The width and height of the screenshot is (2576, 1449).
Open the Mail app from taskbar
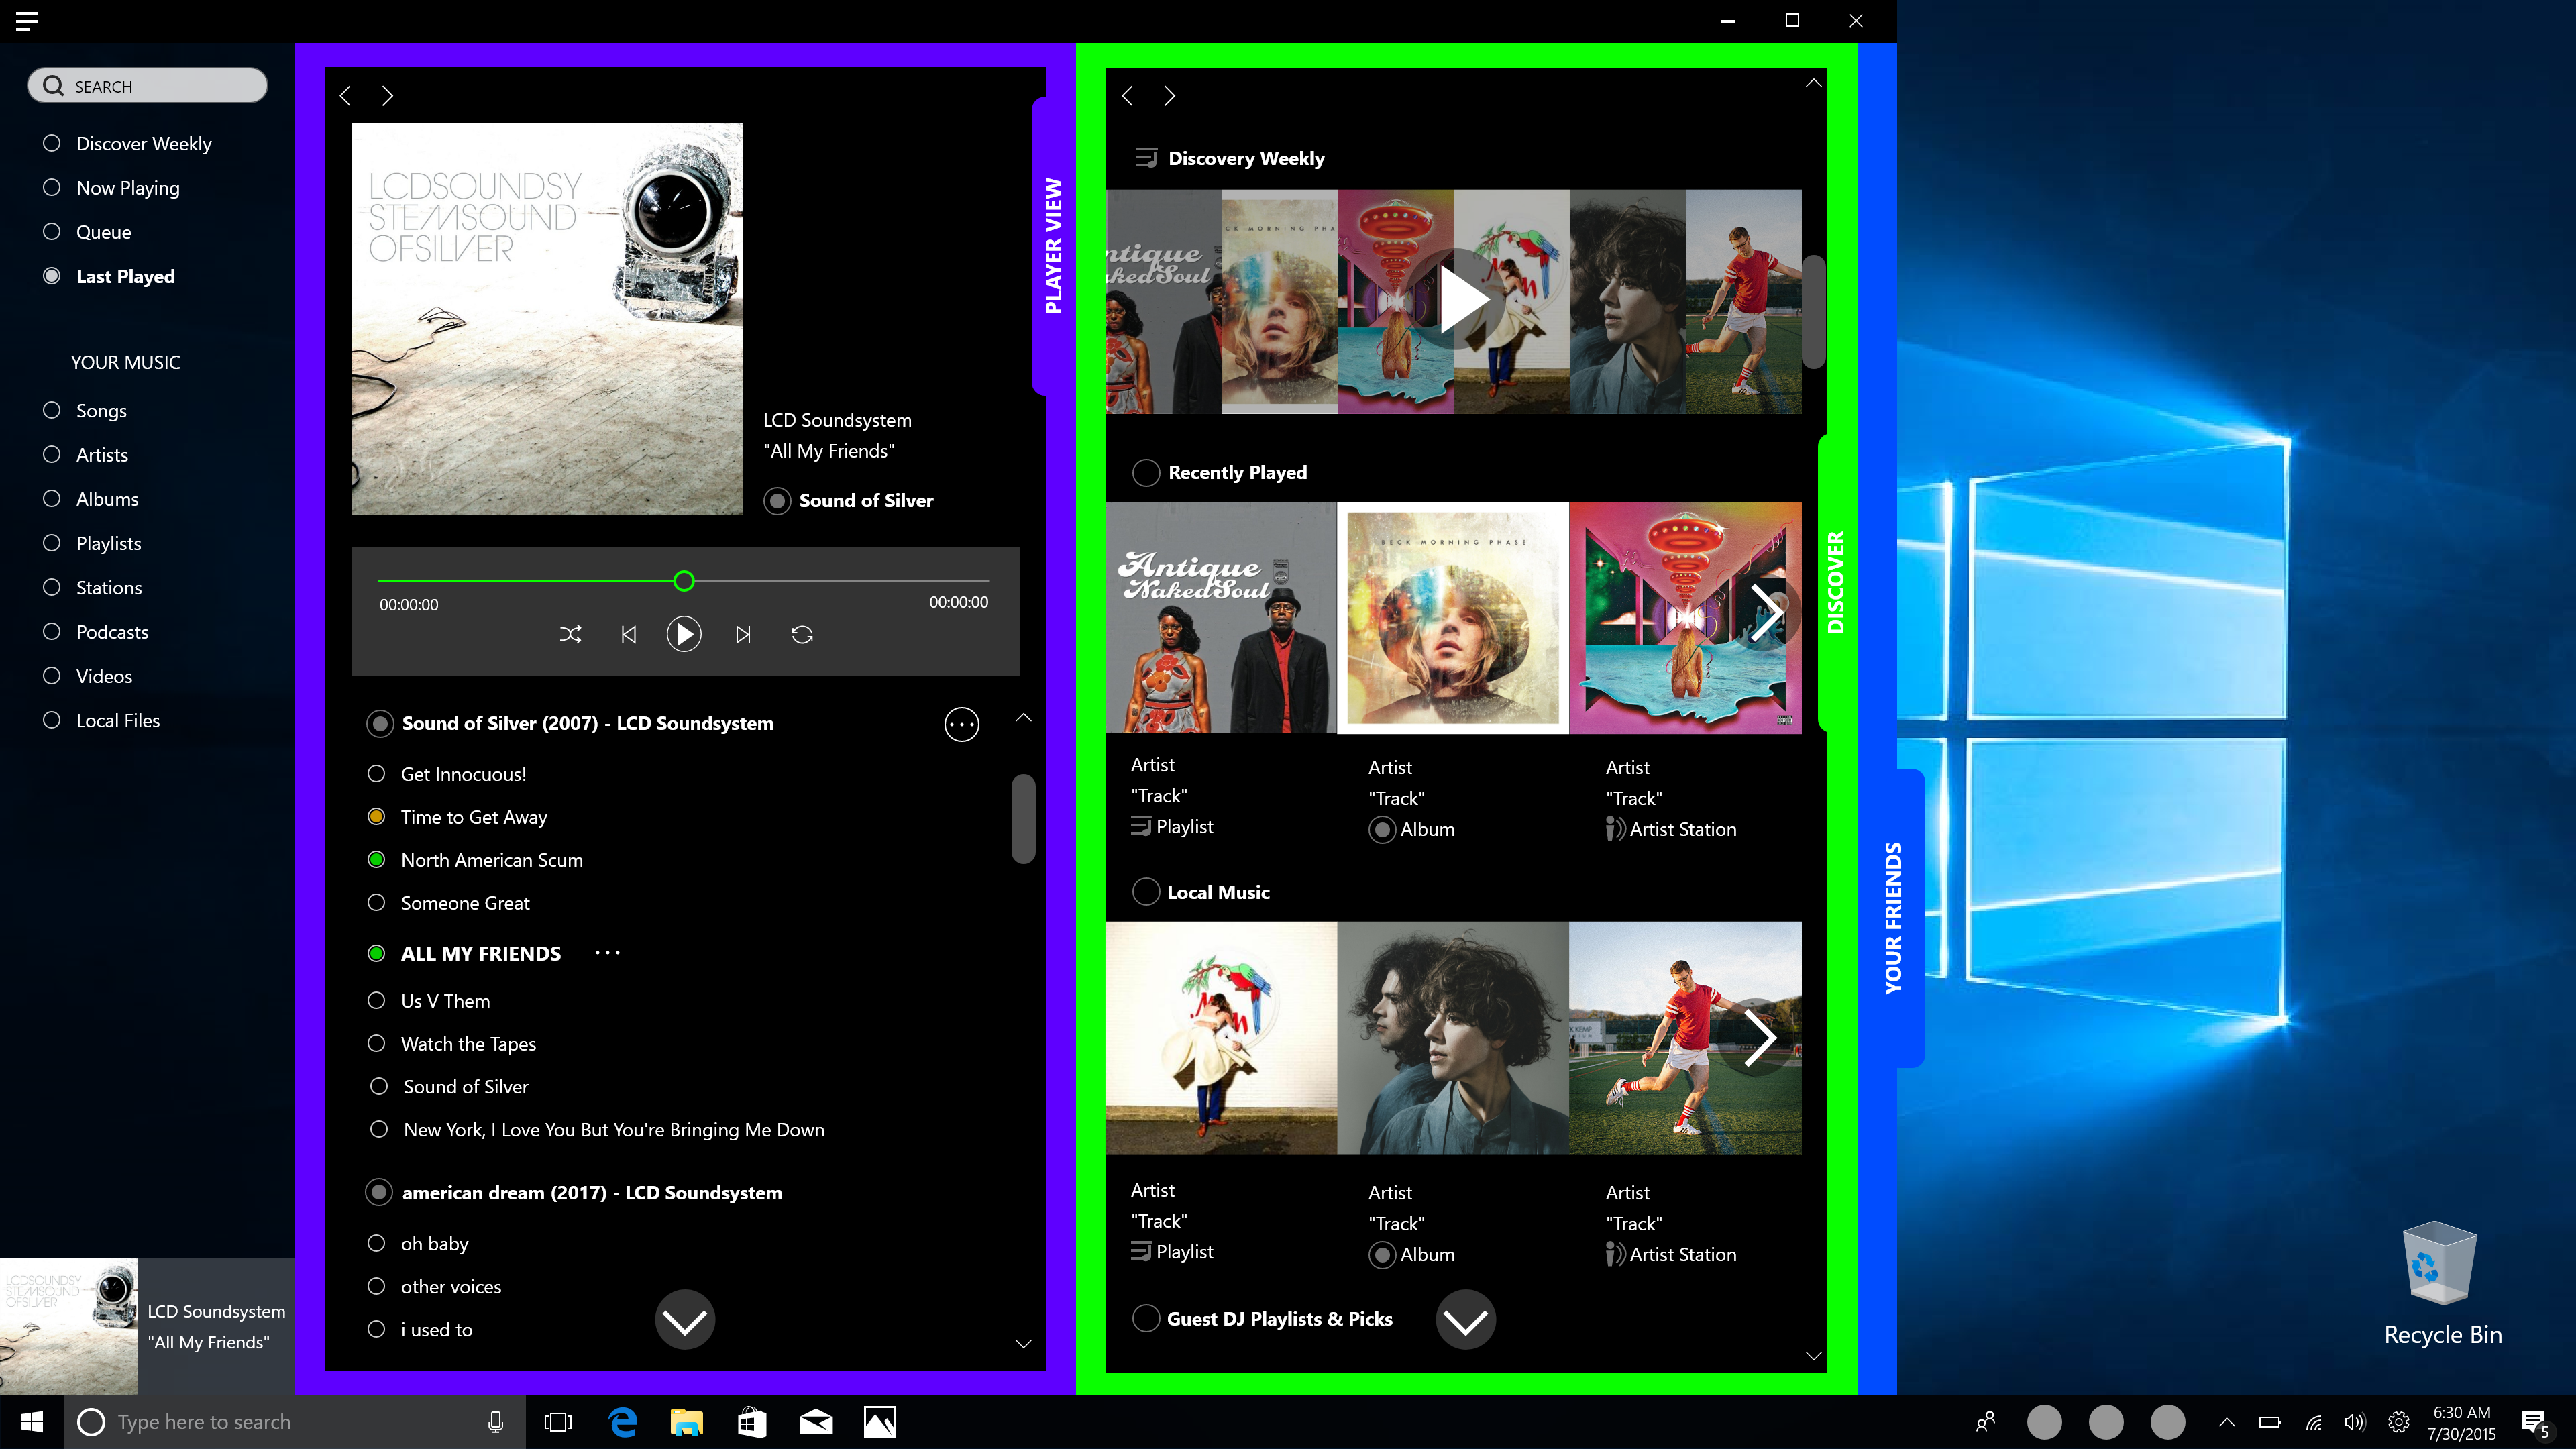816,1422
